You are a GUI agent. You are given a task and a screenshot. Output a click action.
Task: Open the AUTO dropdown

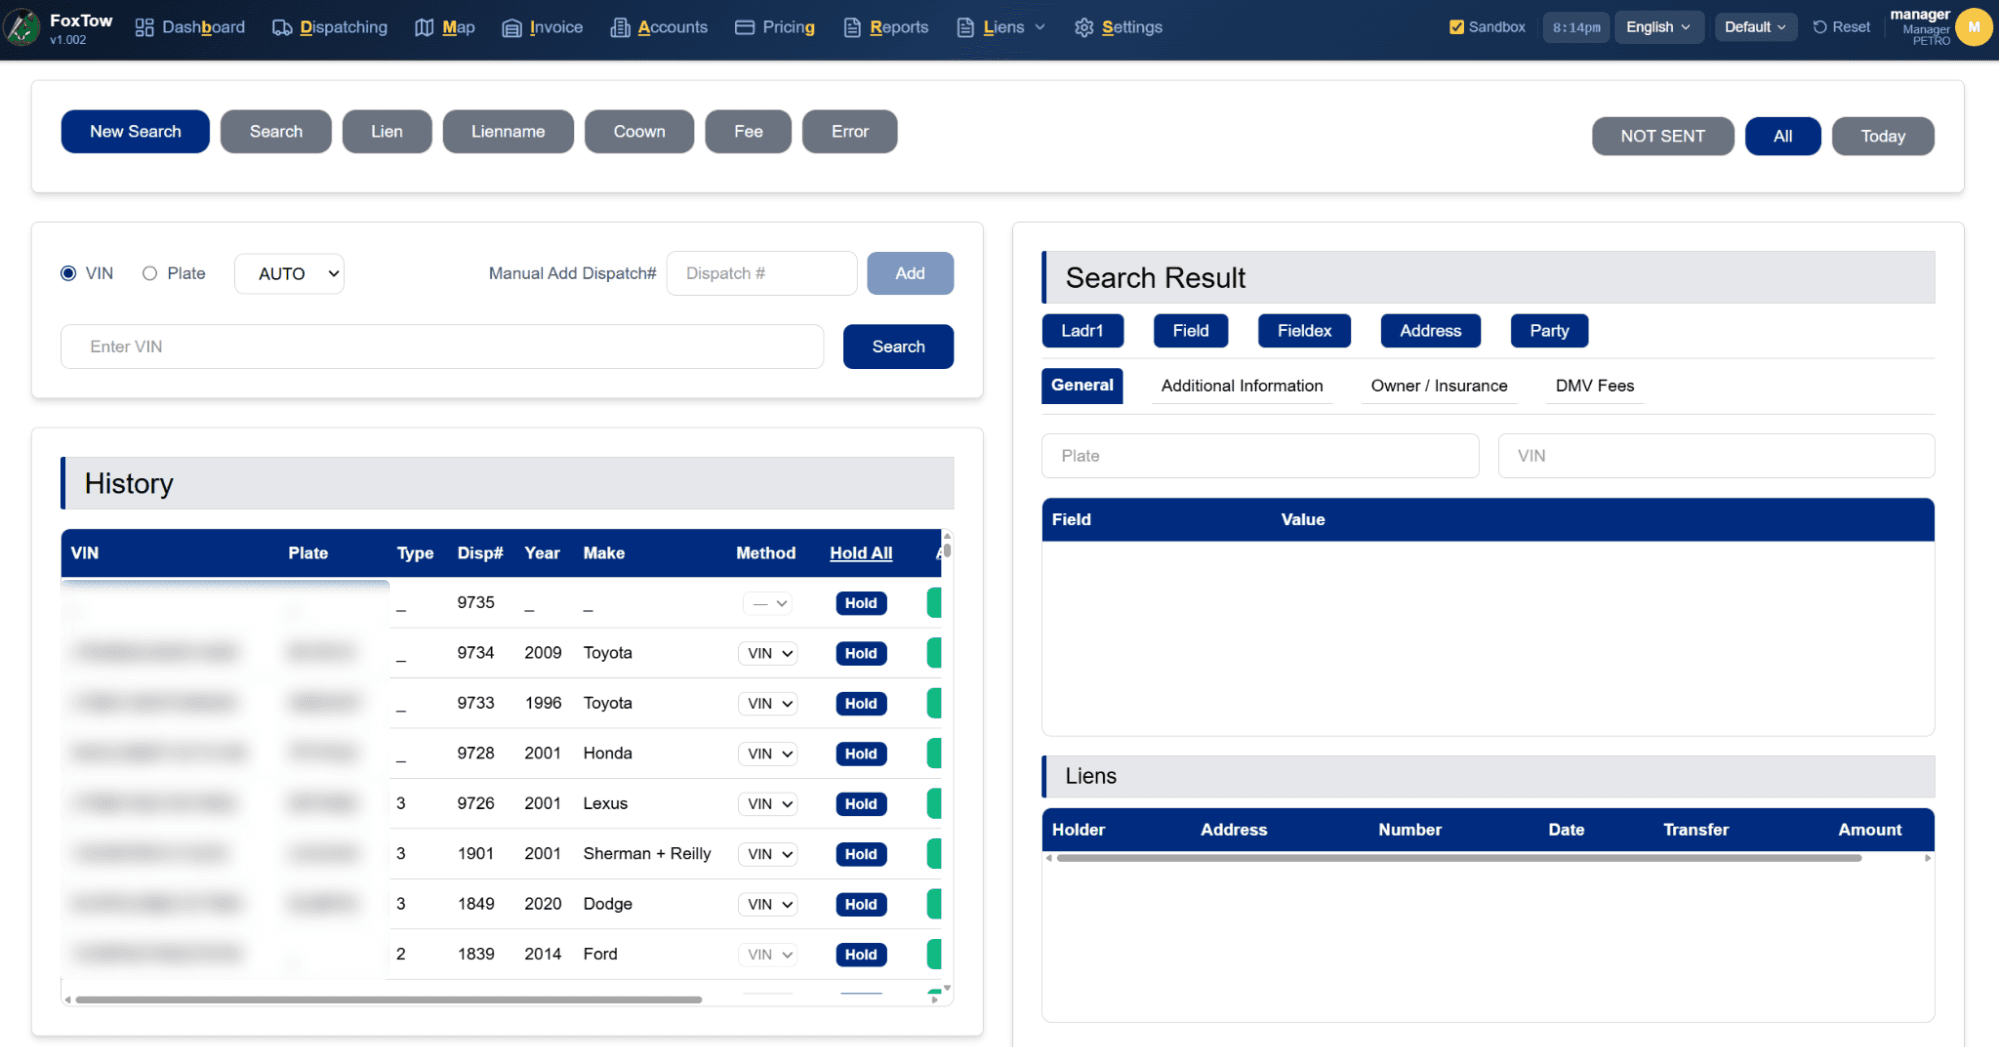(x=289, y=273)
